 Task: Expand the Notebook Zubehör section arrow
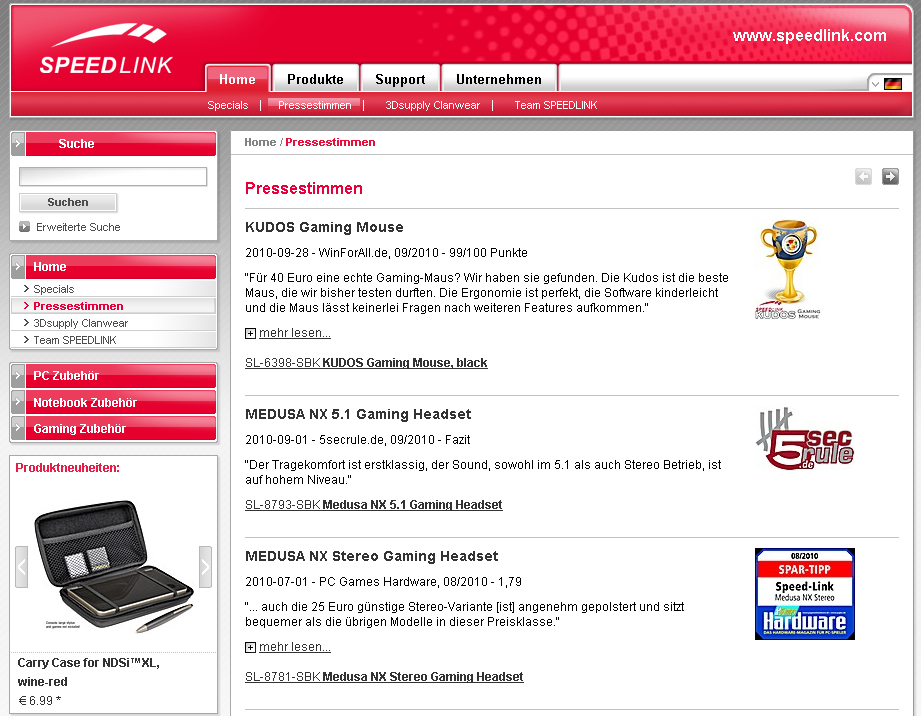pos(18,402)
